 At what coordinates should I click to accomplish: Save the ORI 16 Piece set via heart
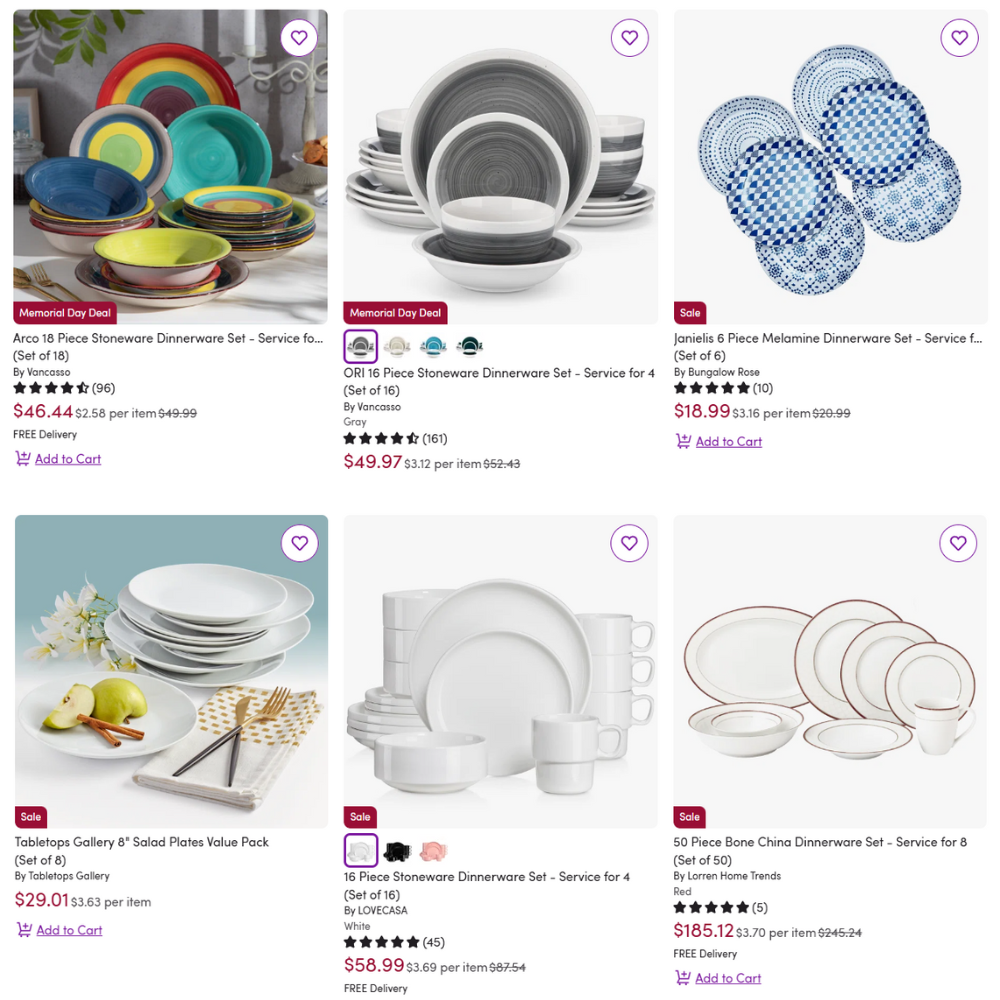[x=629, y=38]
